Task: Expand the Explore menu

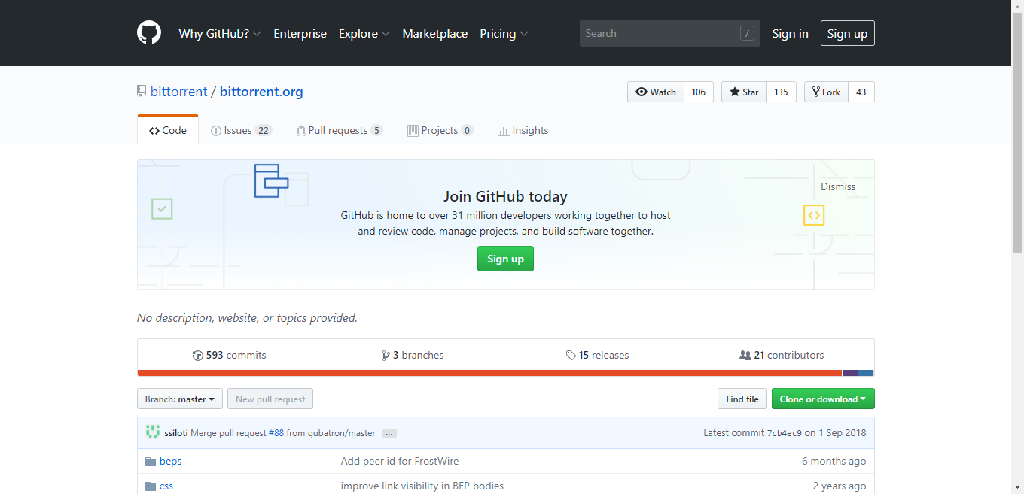Action: pyautogui.click(x=364, y=34)
